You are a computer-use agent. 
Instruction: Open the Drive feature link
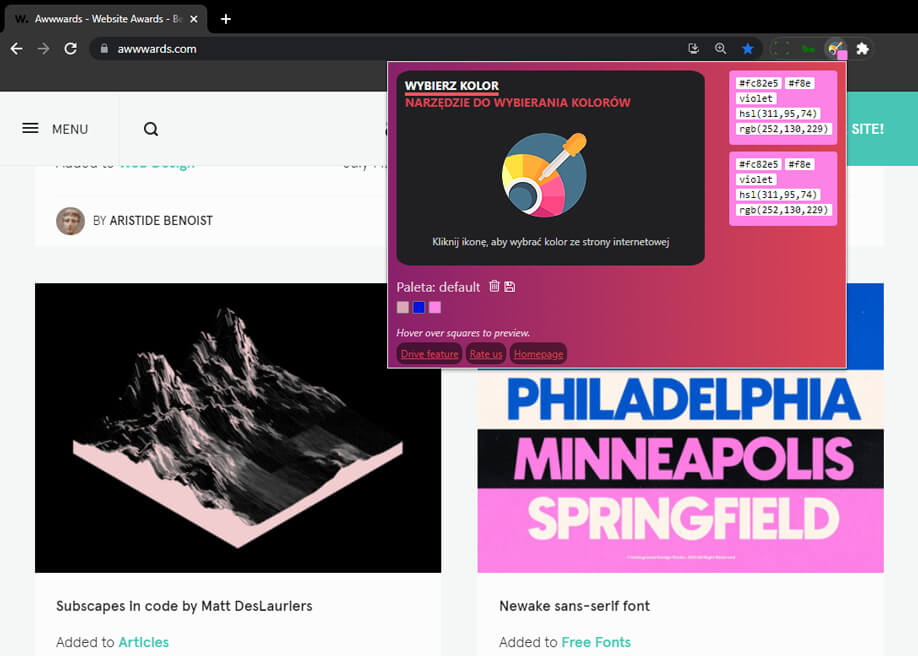pos(429,354)
